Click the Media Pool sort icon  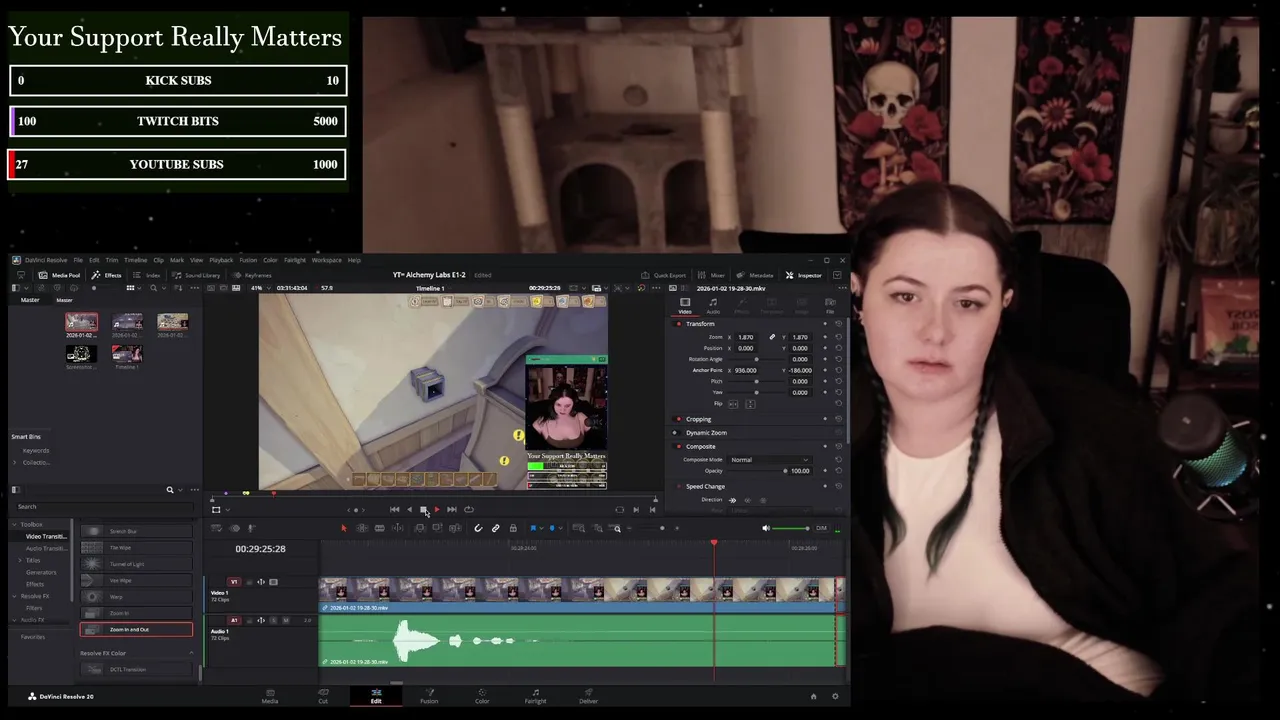[x=178, y=288]
